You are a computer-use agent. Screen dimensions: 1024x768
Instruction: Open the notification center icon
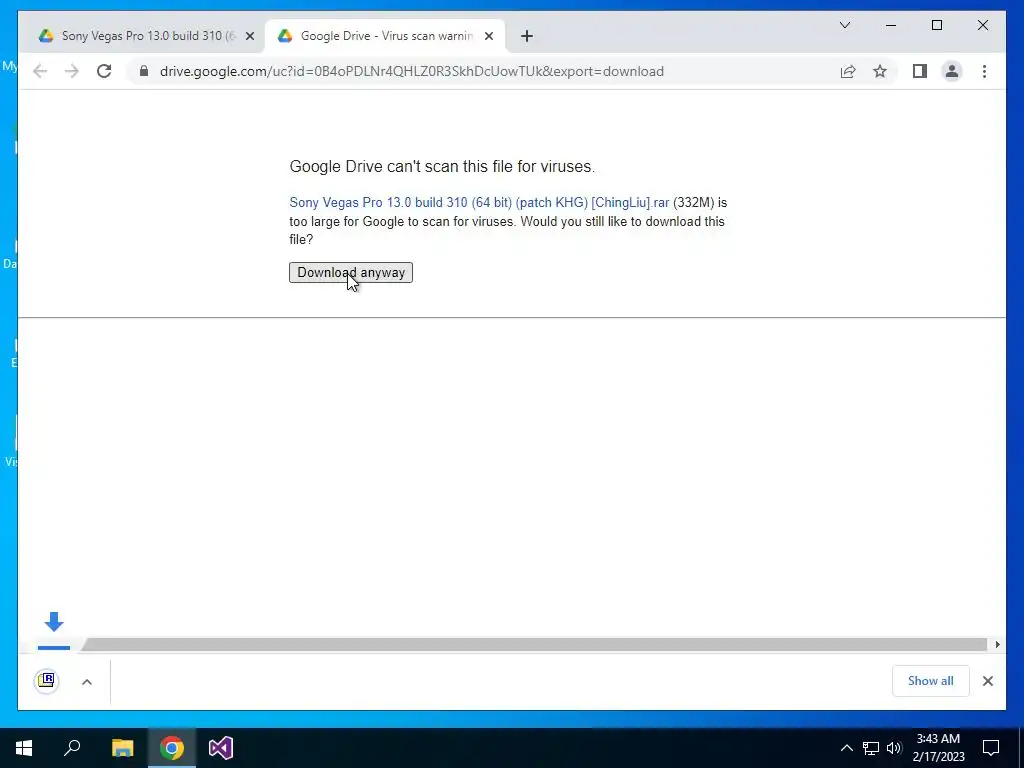[991, 748]
